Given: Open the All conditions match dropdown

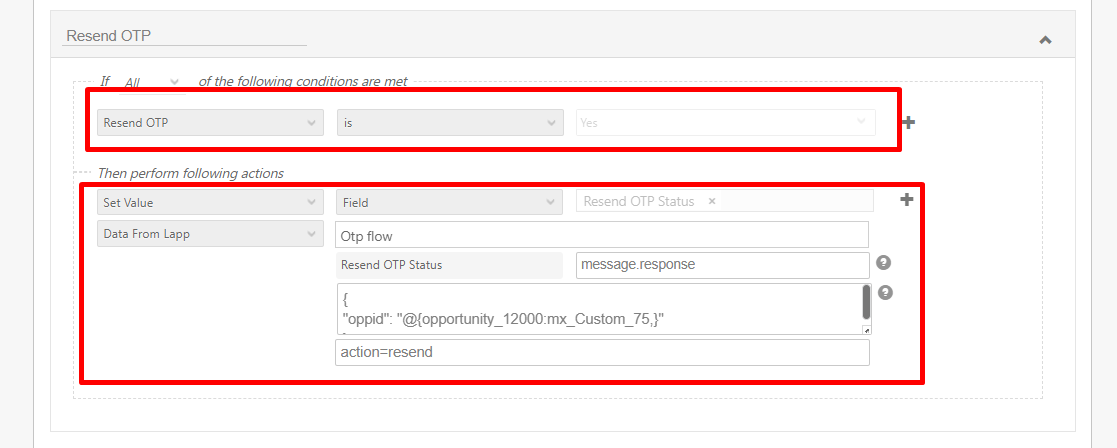Looking at the screenshot, I should tap(152, 82).
